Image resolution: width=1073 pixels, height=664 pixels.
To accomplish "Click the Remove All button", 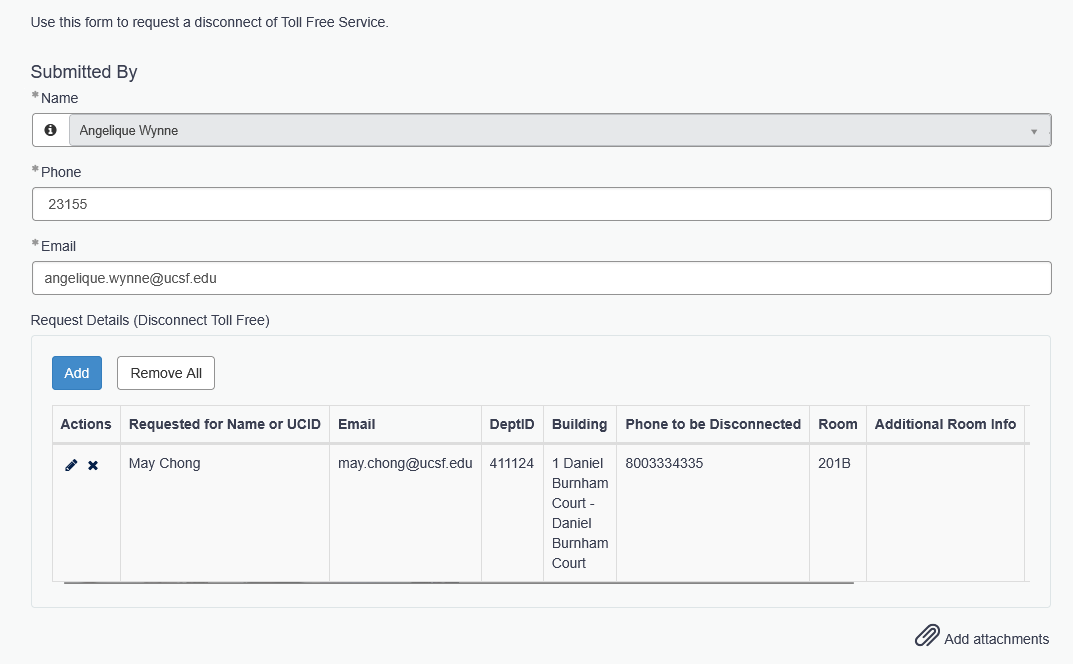I will coord(166,373).
